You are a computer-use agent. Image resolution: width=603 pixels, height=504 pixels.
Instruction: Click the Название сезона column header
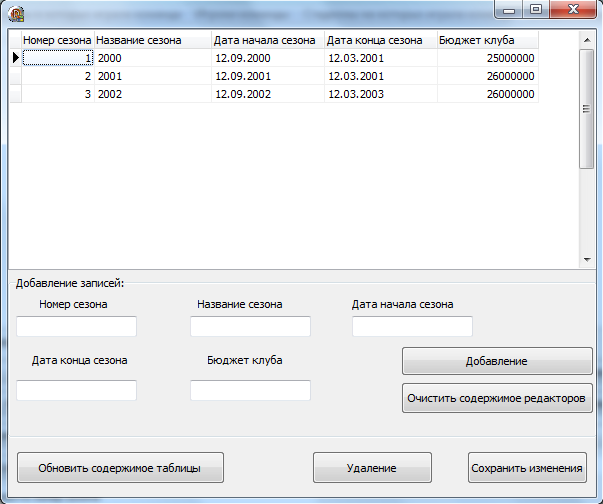coord(153,40)
